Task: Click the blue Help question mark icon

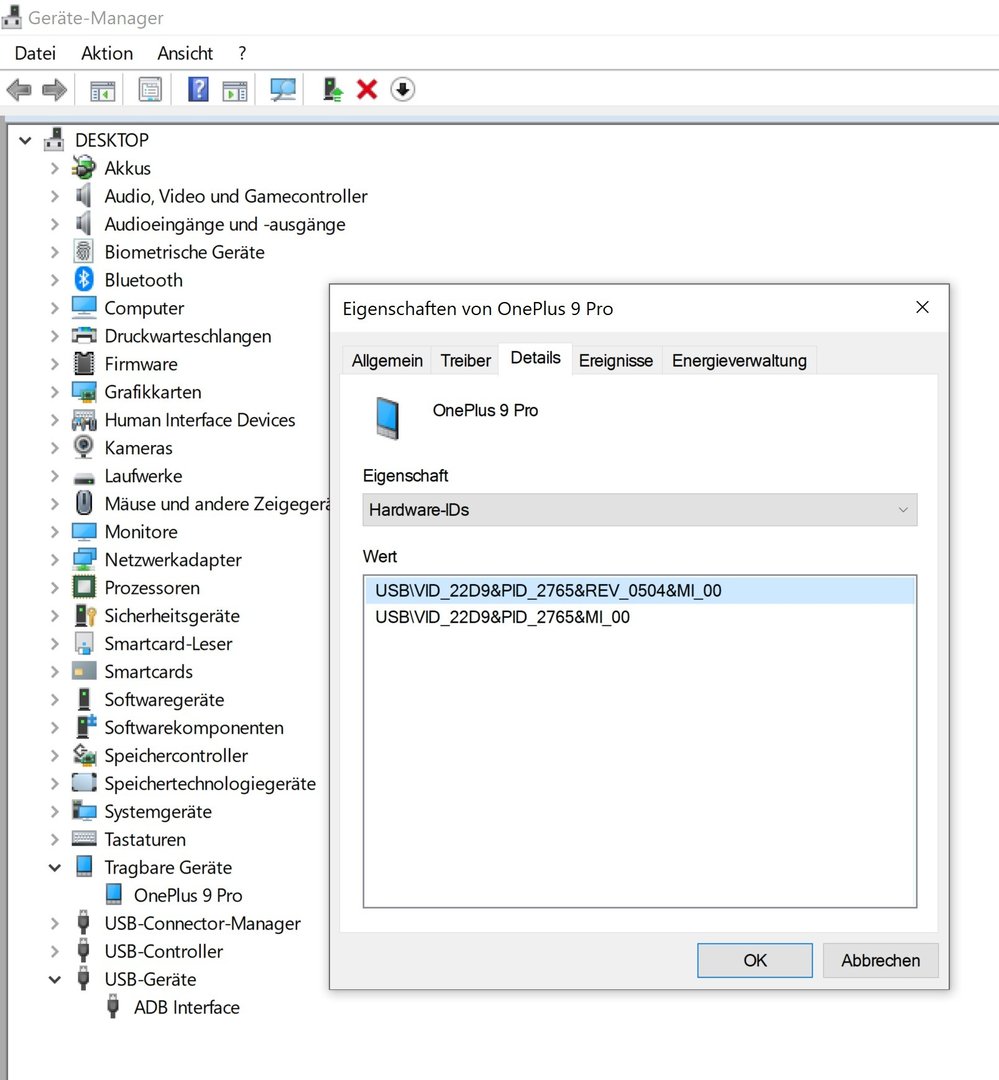Action: [x=198, y=90]
